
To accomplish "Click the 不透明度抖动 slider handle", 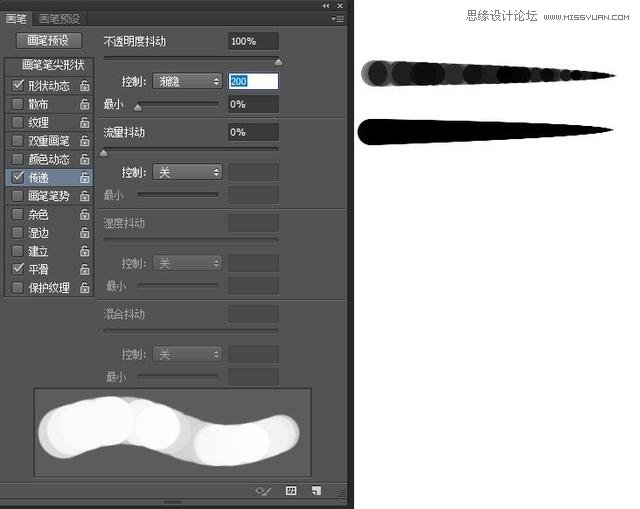I will pyautogui.click(x=278, y=62).
